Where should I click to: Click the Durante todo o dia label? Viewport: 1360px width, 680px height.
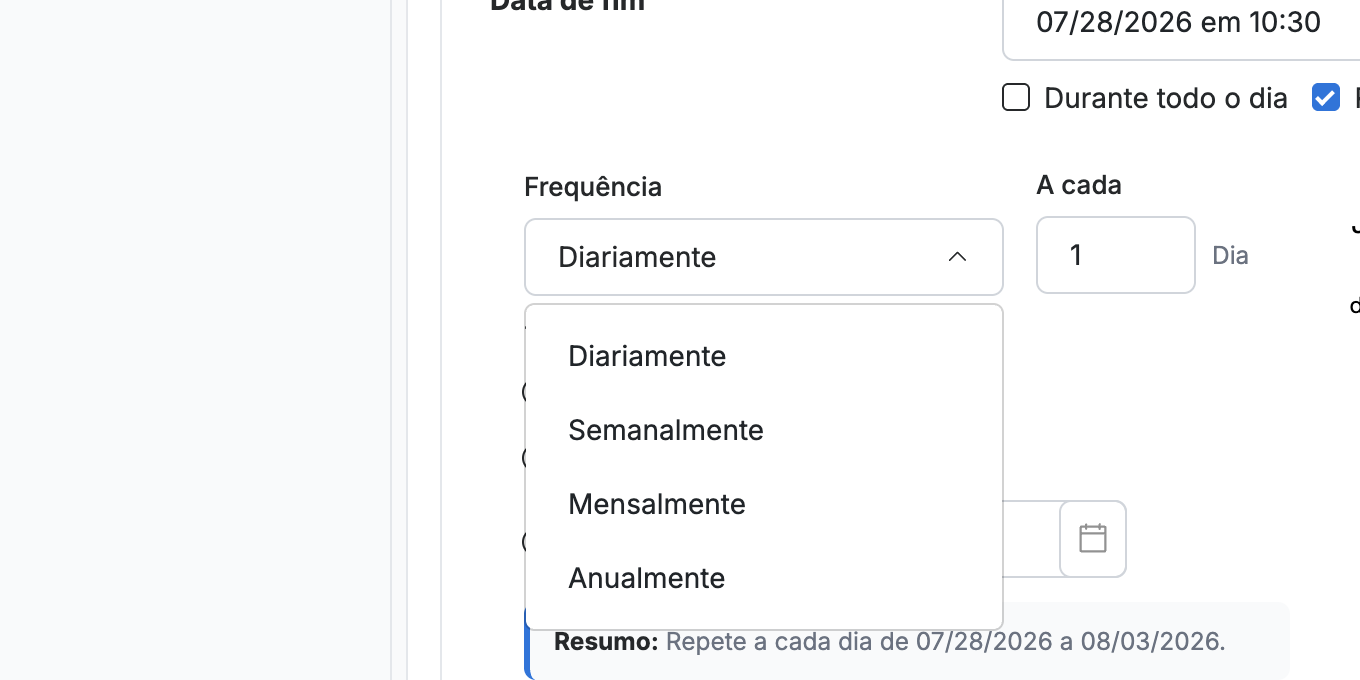[x=1166, y=98]
